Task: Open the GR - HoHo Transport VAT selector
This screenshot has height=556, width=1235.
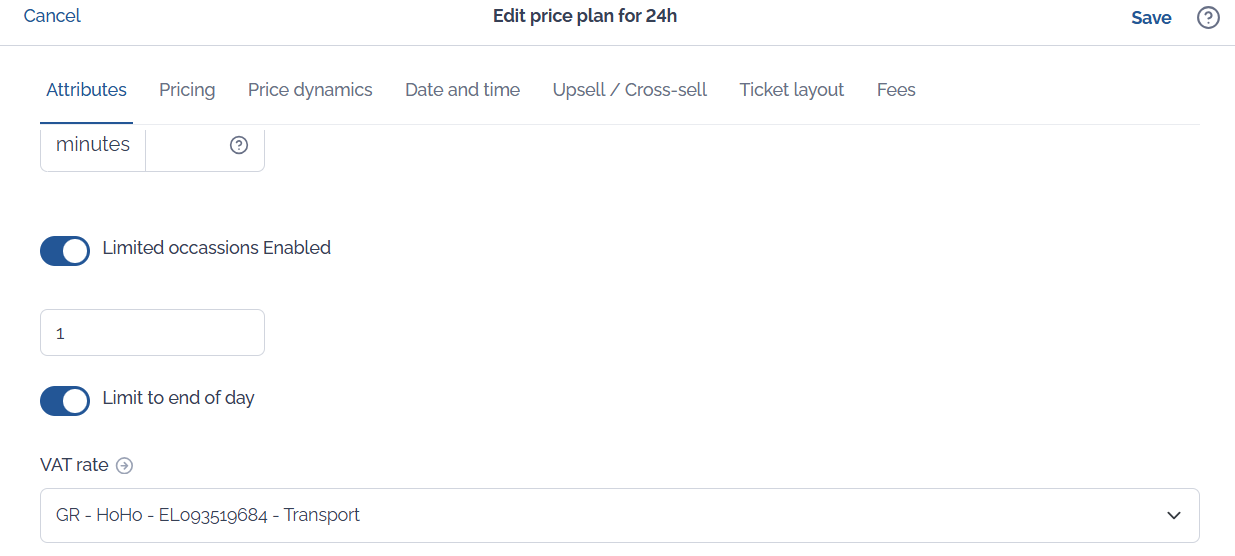Action: [x=620, y=515]
